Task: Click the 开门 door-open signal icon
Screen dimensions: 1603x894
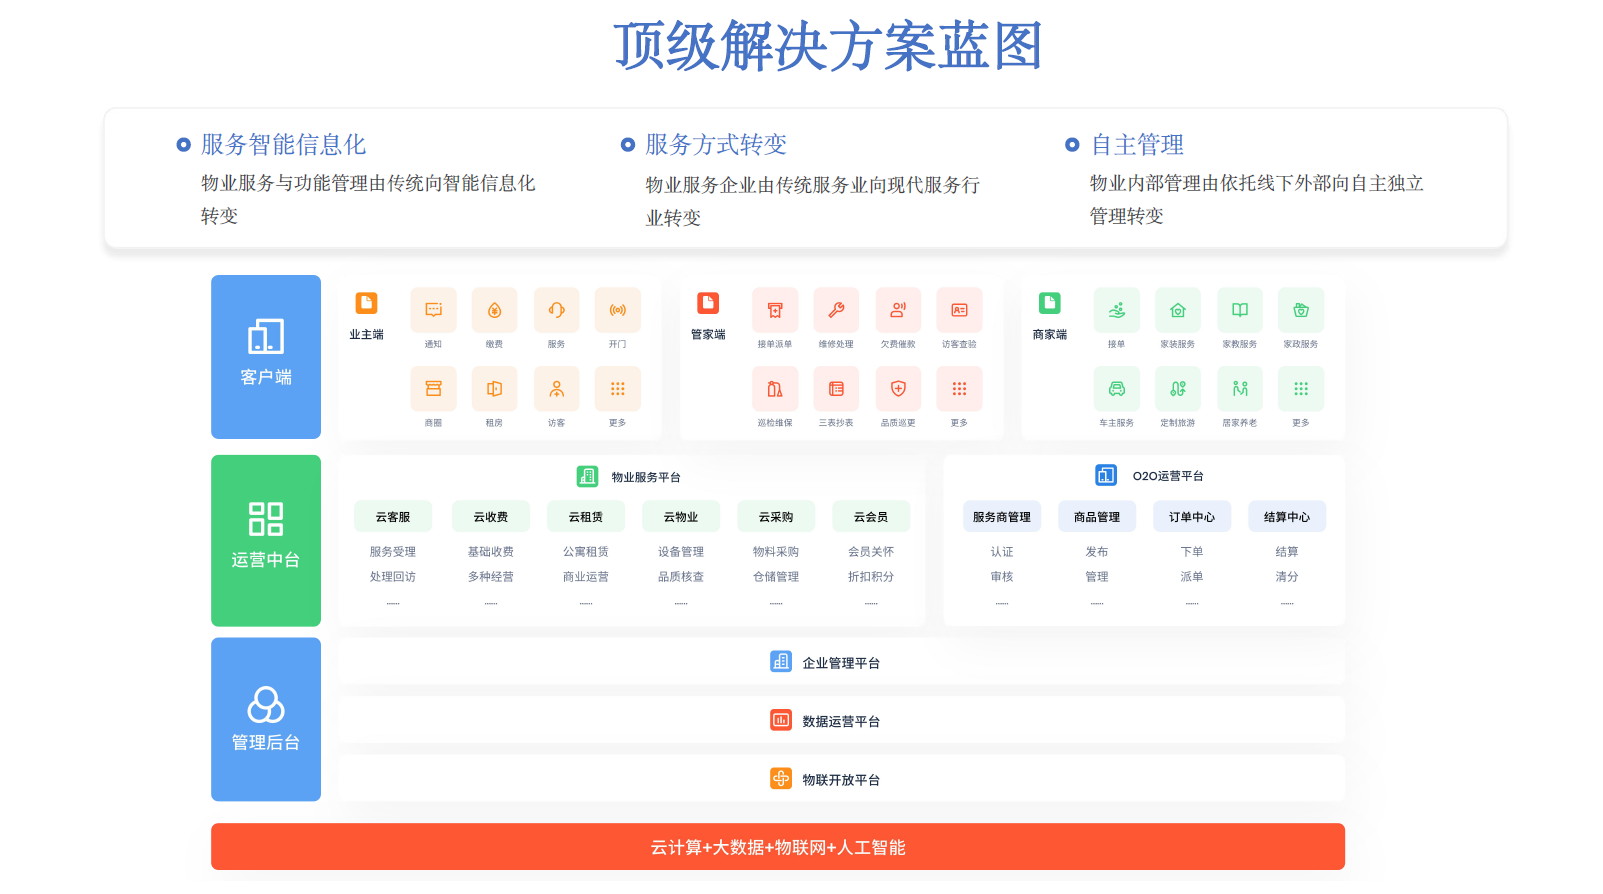Action: pyautogui.click(x=617, y=310)
